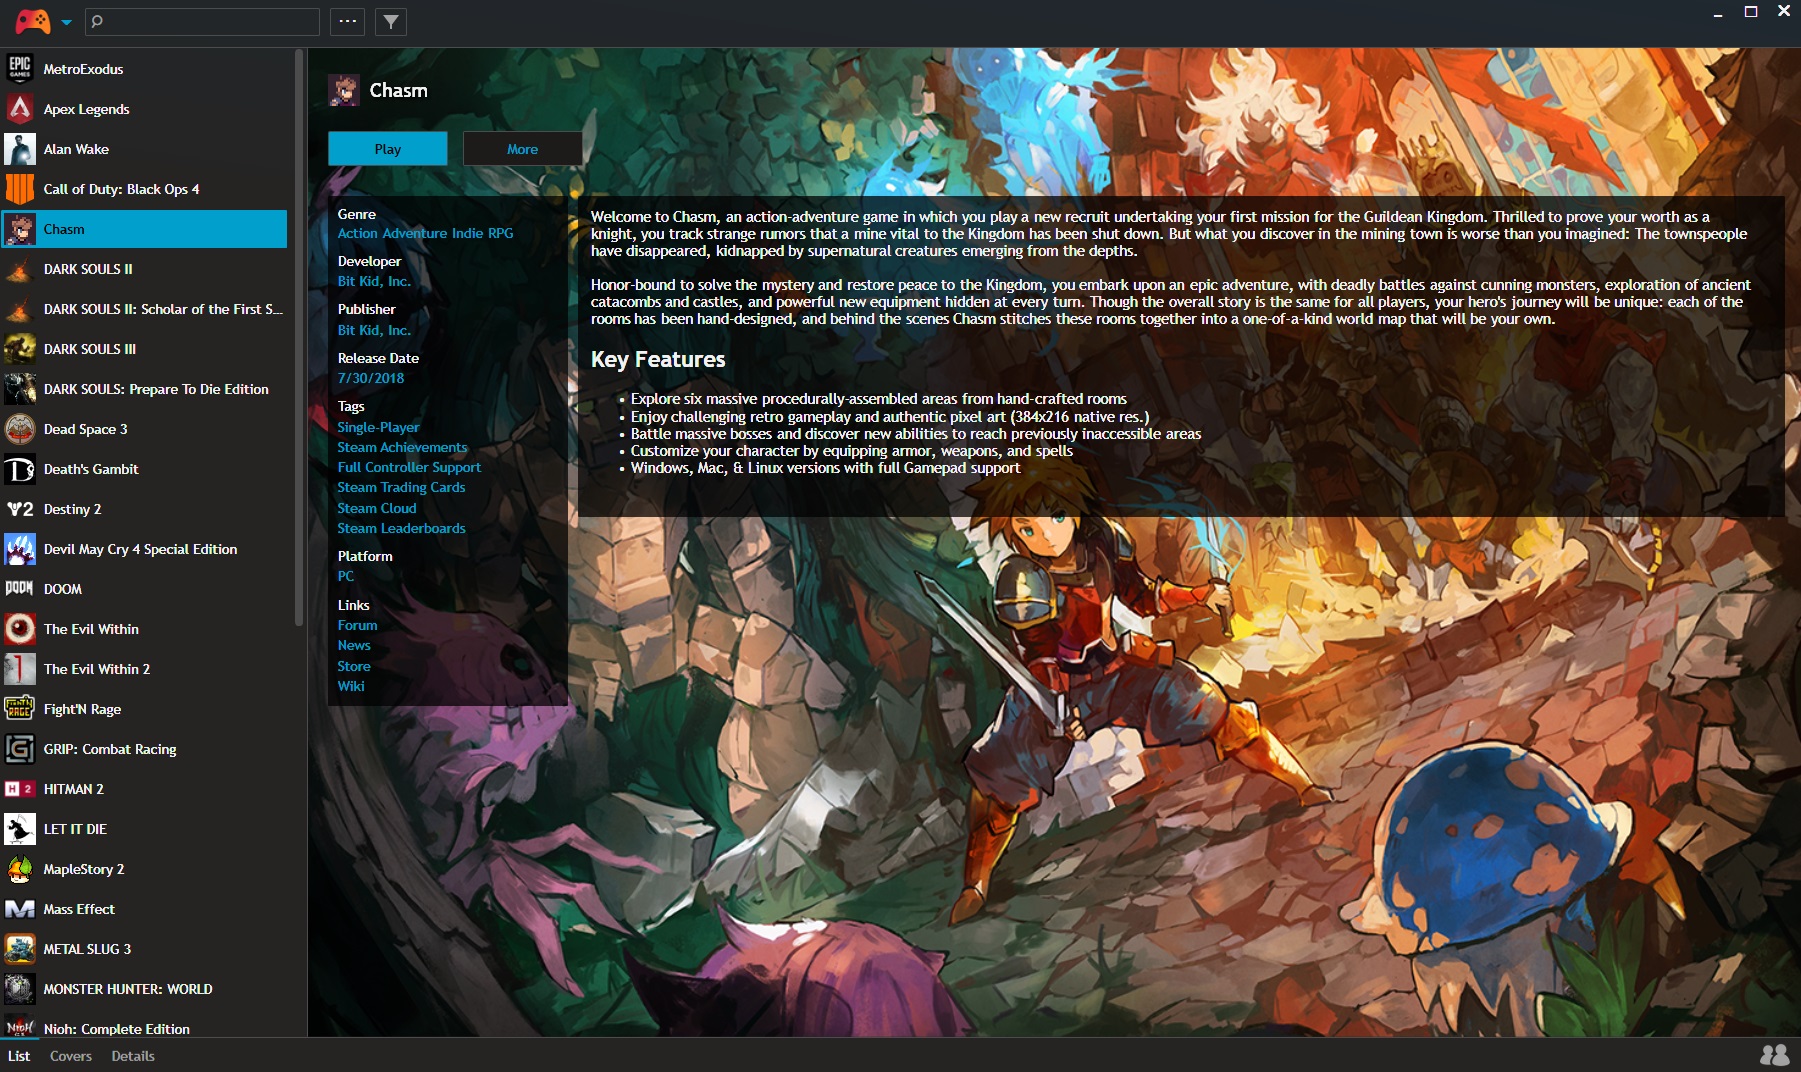Click the Call of Duty: Black Ops 4 icon
Viewport: 1801px width, 1072px height.
[x=20, y=189]
